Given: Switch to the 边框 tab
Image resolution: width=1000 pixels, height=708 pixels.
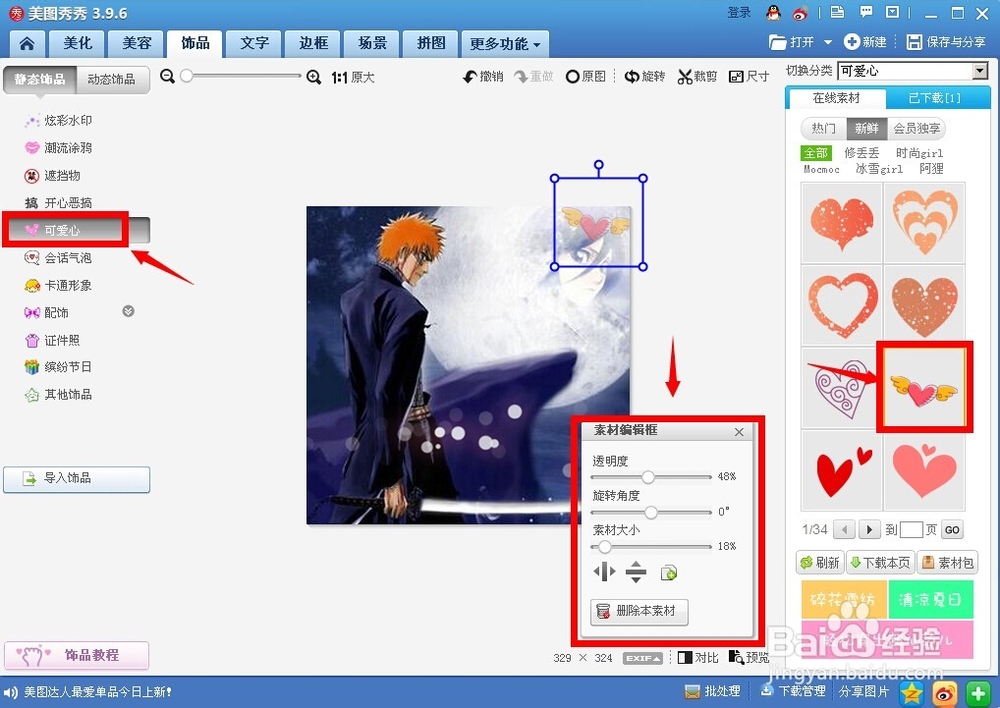Looking at the screenshot, I should [x=313, y=43].
